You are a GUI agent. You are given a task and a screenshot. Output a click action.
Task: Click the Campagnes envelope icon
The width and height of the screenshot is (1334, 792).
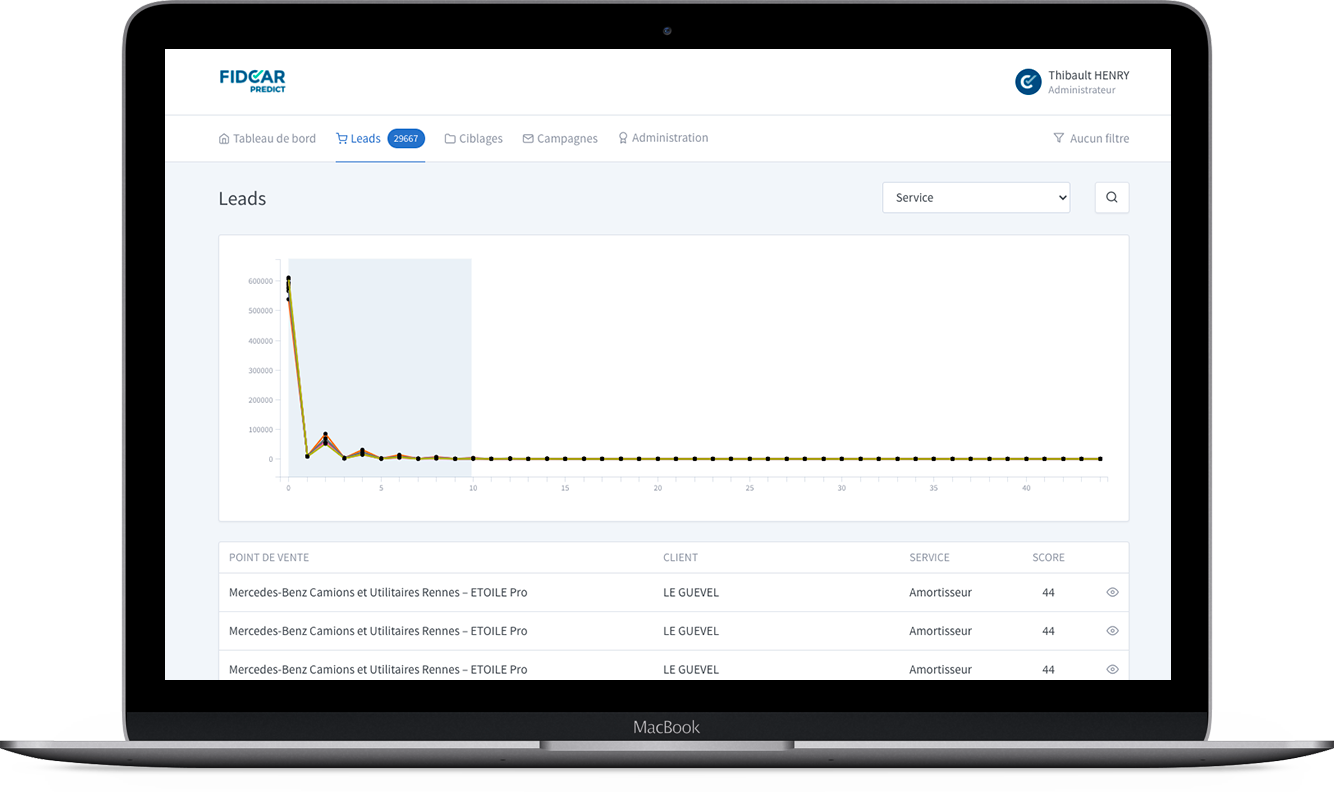[526, 138]
